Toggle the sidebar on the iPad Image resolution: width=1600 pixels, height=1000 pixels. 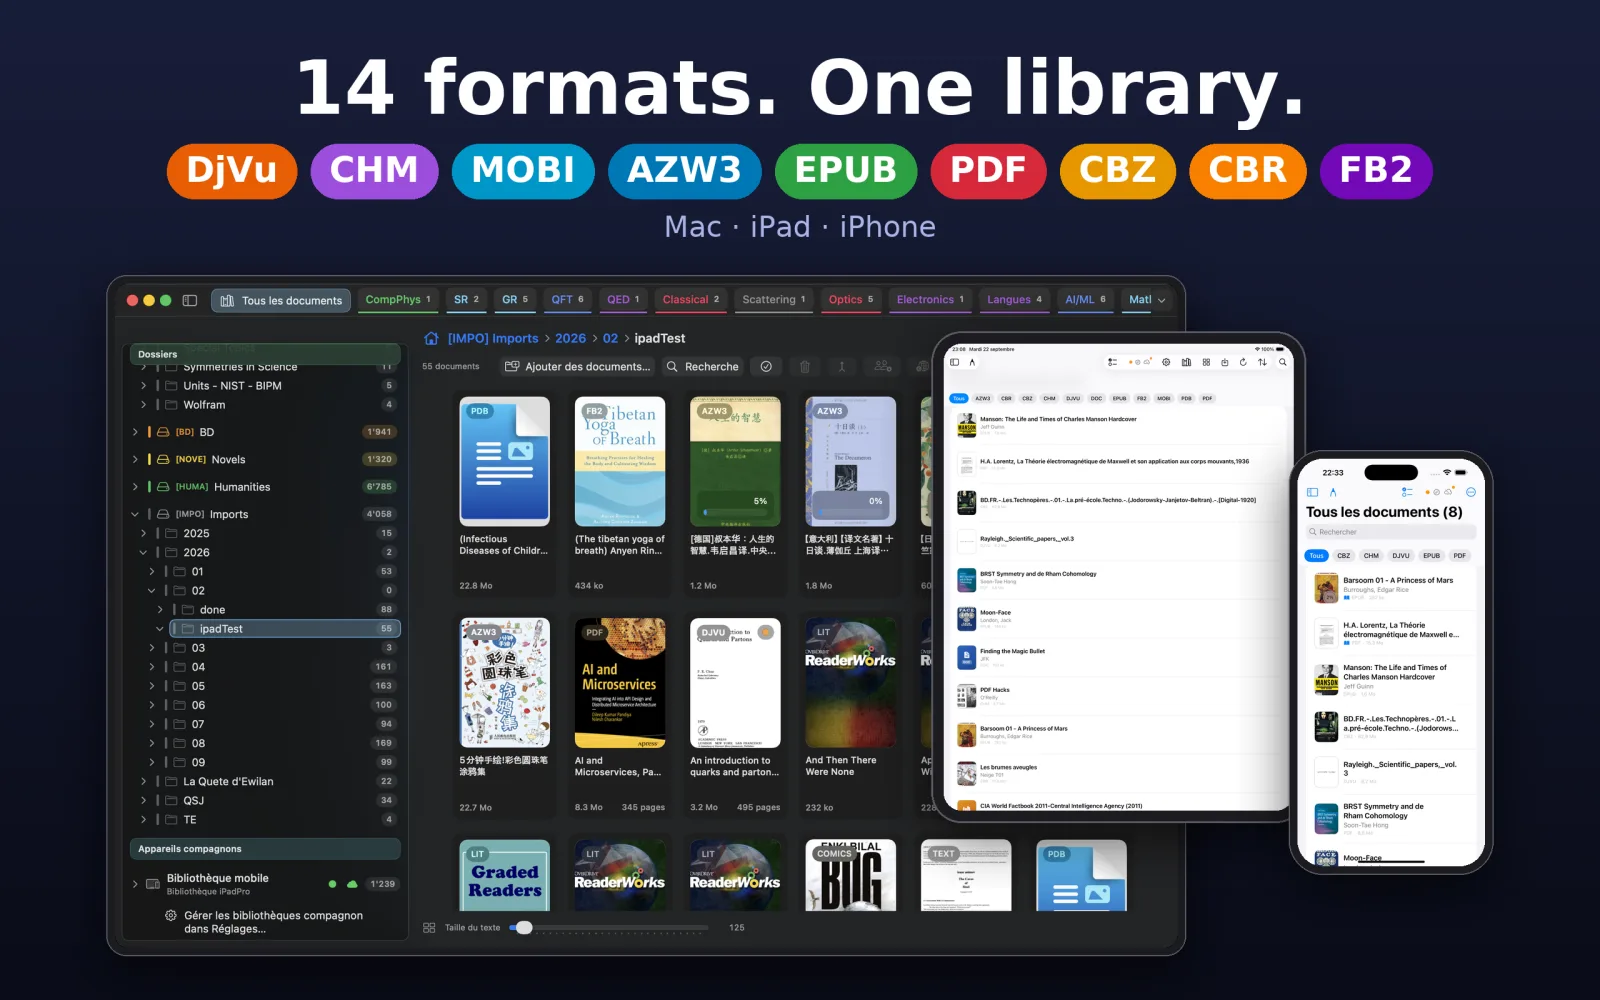tap(955, 362)
